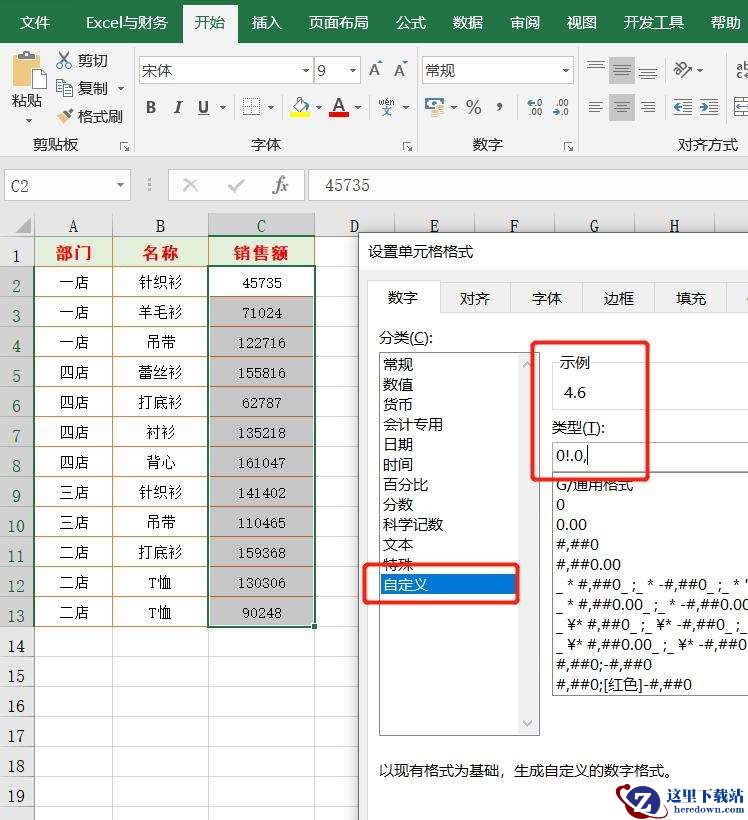
Task: Click category list scroll down arrow
Action: click(x=527, y=723)
